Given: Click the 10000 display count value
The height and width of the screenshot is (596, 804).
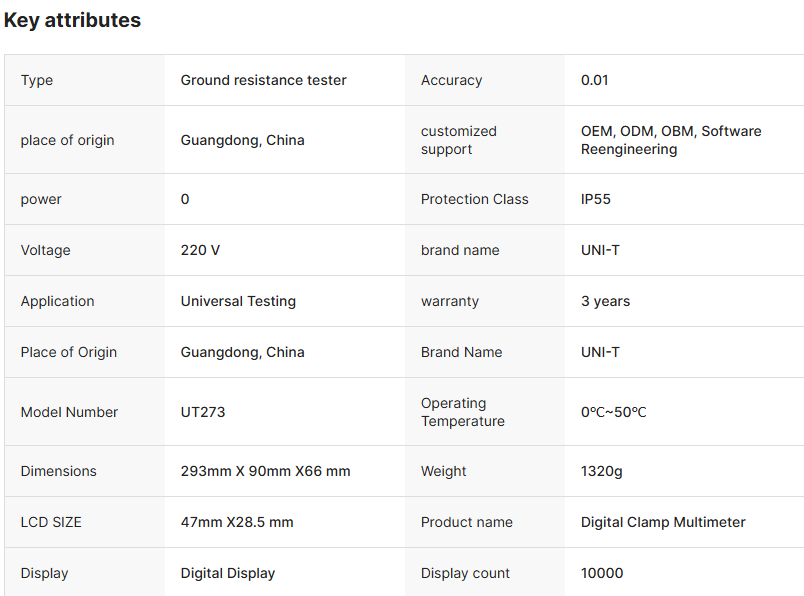Looking at the screenshot, I should (x=602, y=573).
